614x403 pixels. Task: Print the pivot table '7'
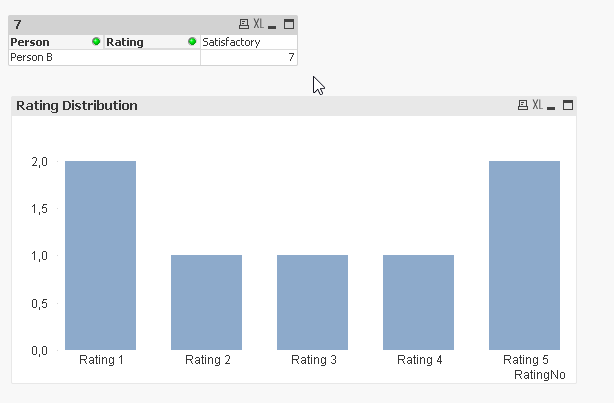(x=243, y=24)
